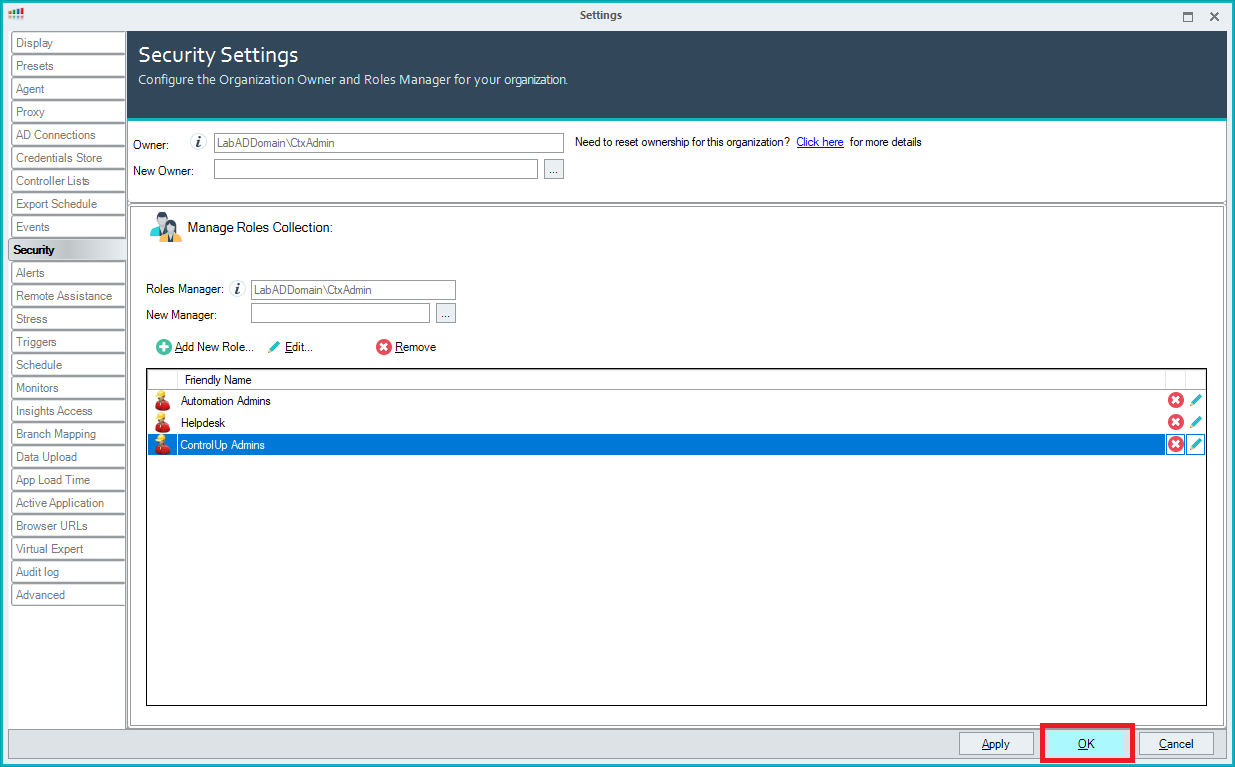Follow the 'Click here' reset ownership link

[819, 143]
